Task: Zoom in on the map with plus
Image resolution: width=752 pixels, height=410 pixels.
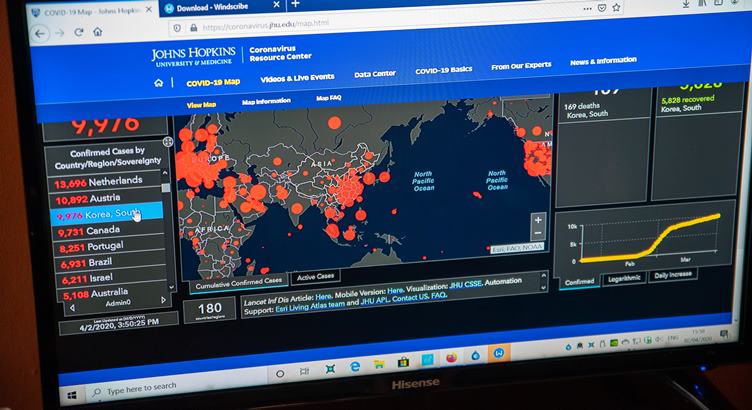Action: (538, 220)
